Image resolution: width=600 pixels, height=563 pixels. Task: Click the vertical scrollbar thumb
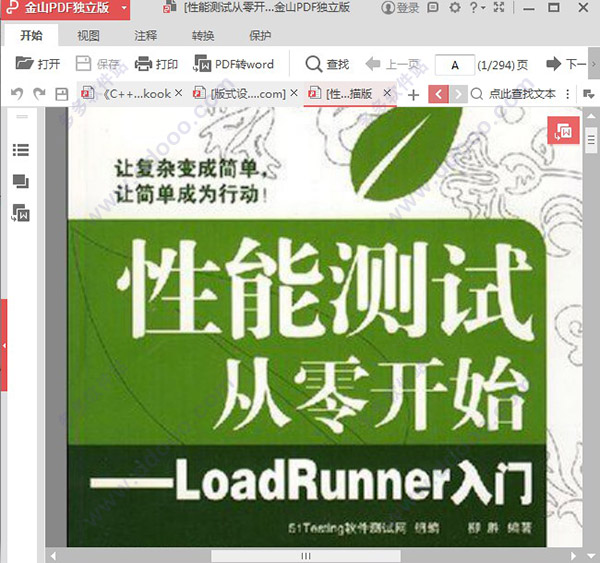click(591, 140)
